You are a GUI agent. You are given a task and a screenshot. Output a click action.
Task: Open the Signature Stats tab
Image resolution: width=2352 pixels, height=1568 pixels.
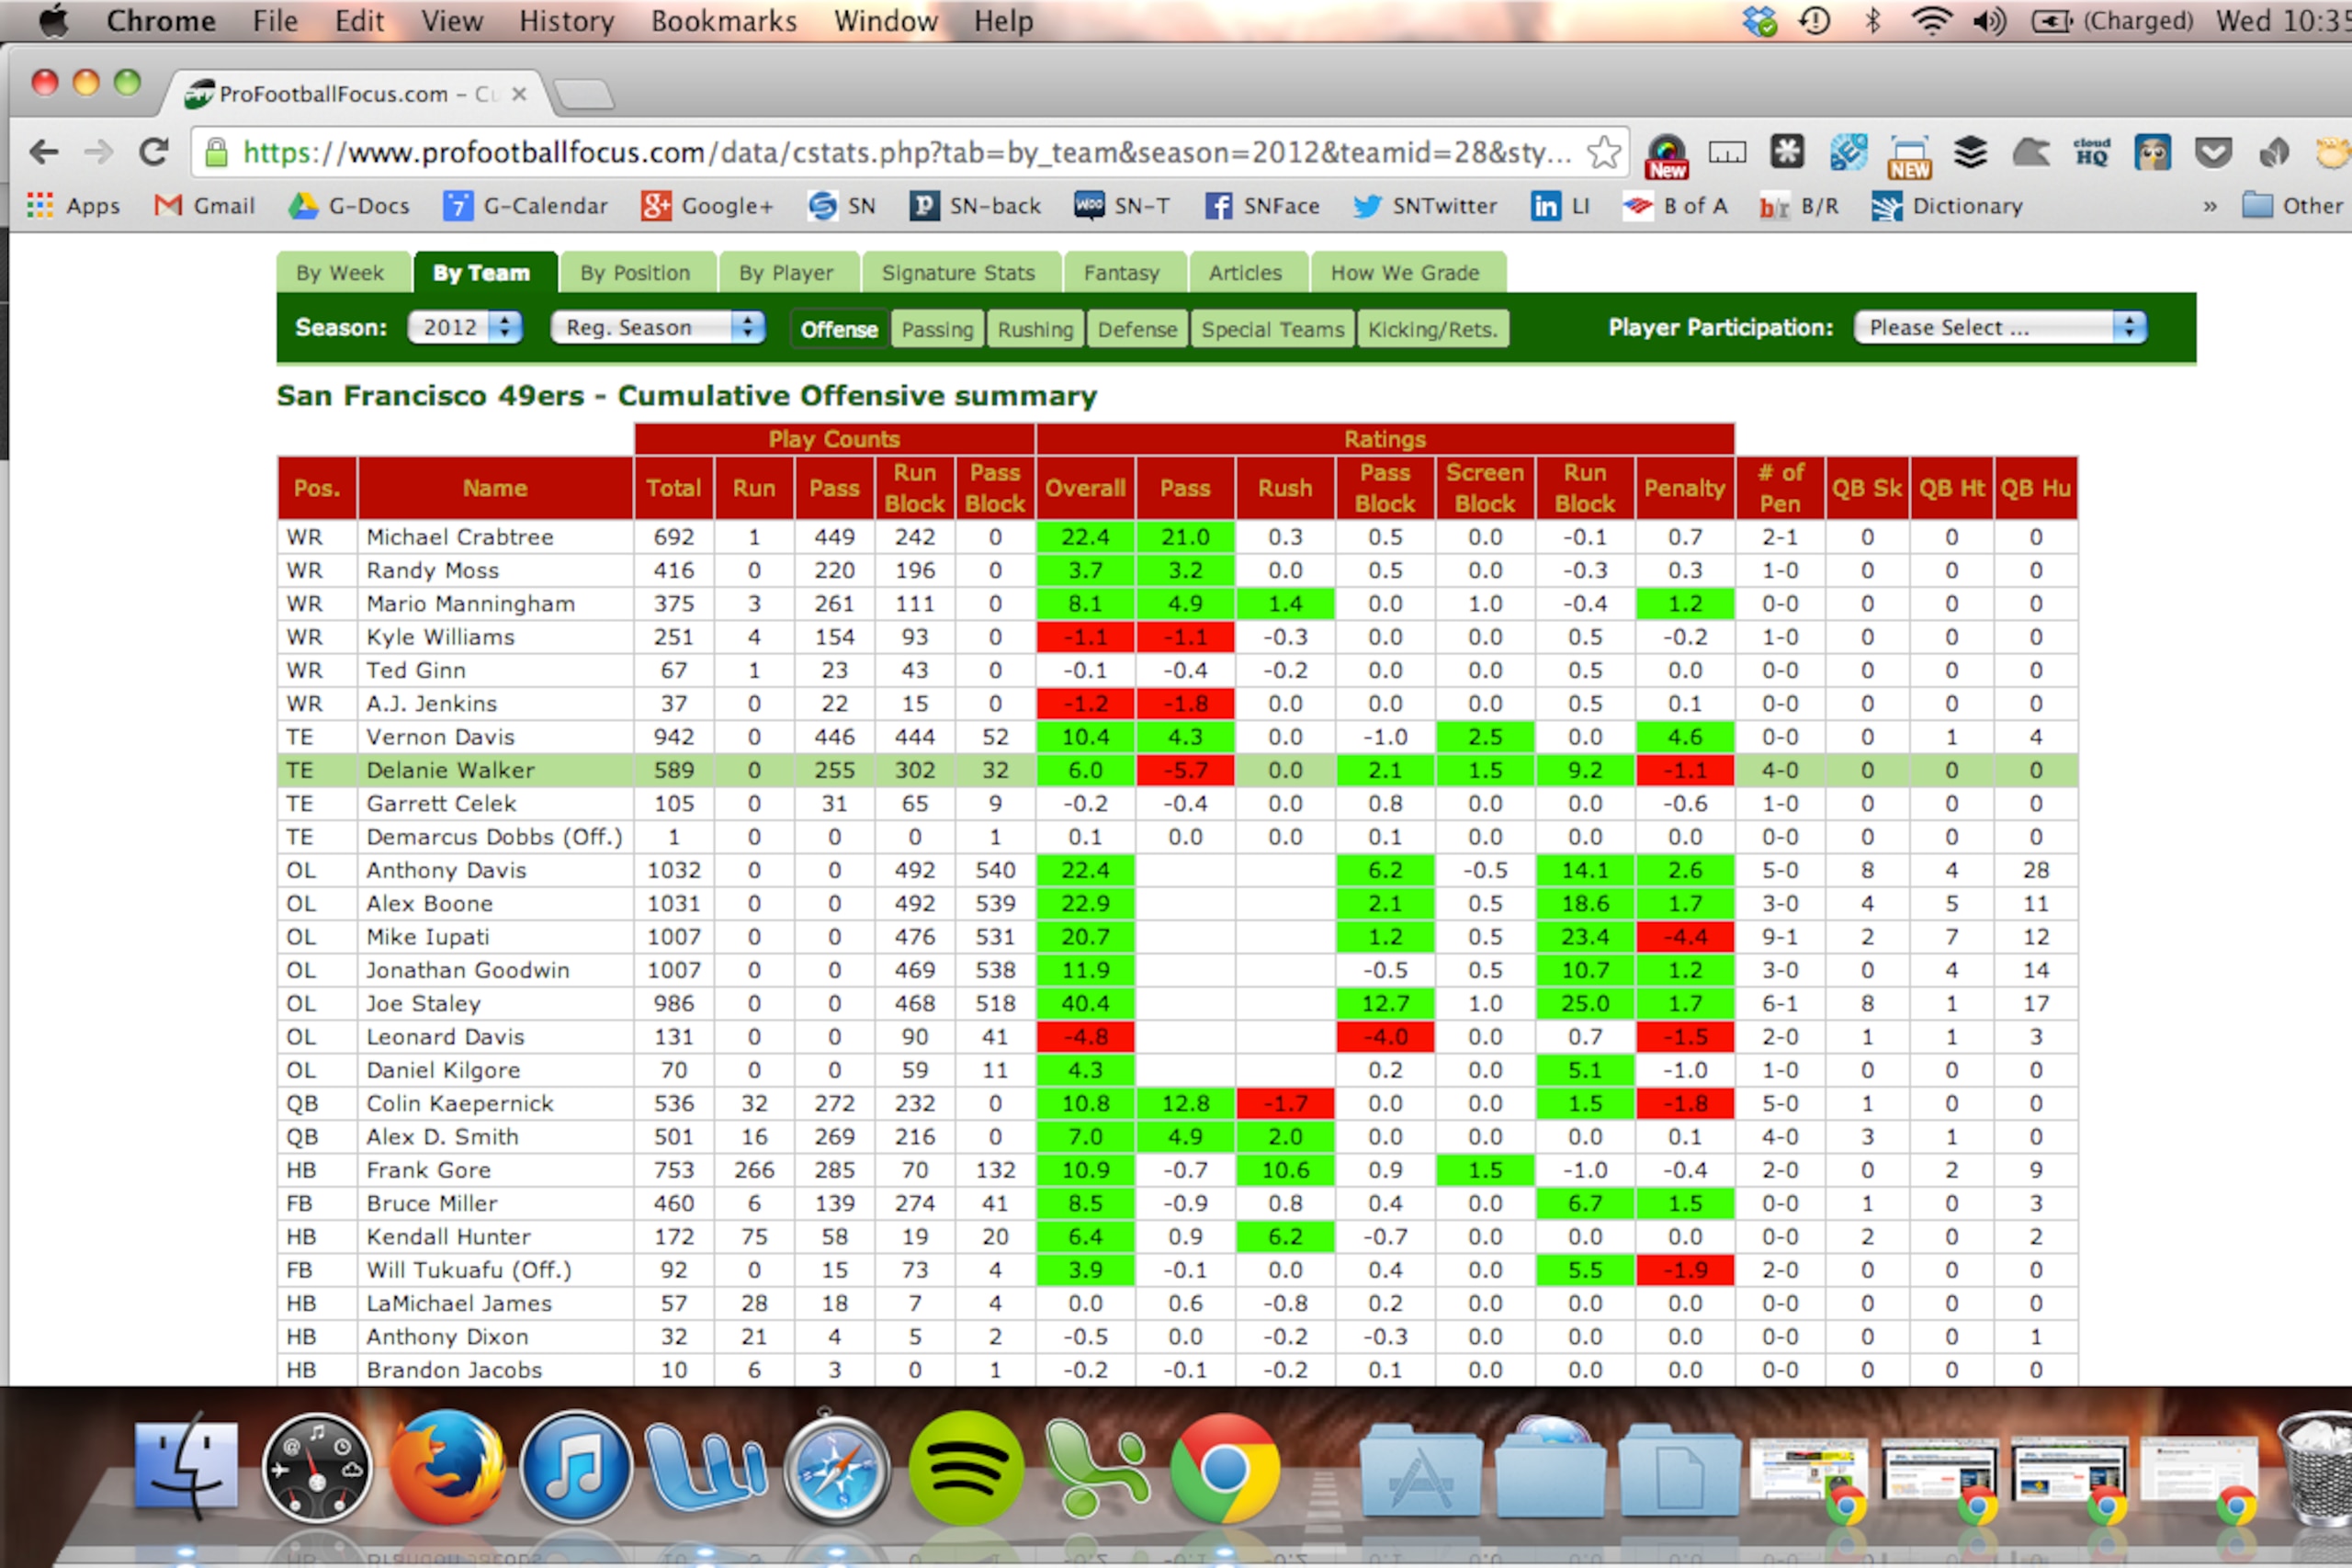click(x=958, y=272)
